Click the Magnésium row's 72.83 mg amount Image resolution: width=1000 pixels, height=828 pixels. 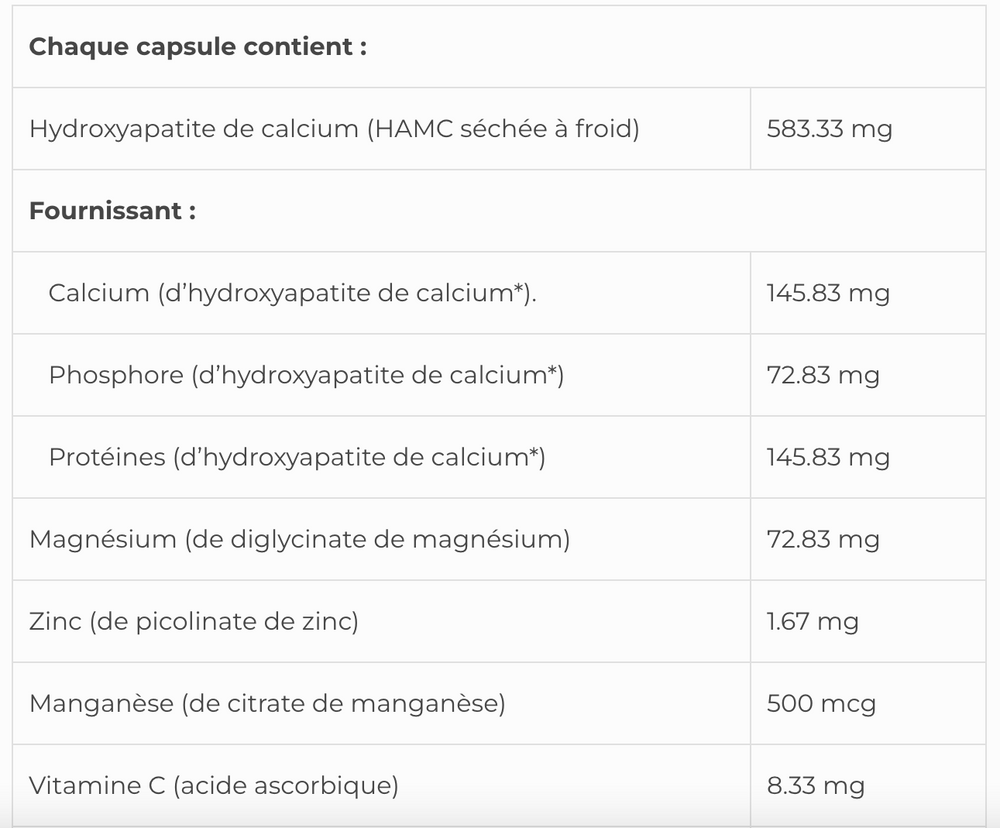[x=822, y=539]
